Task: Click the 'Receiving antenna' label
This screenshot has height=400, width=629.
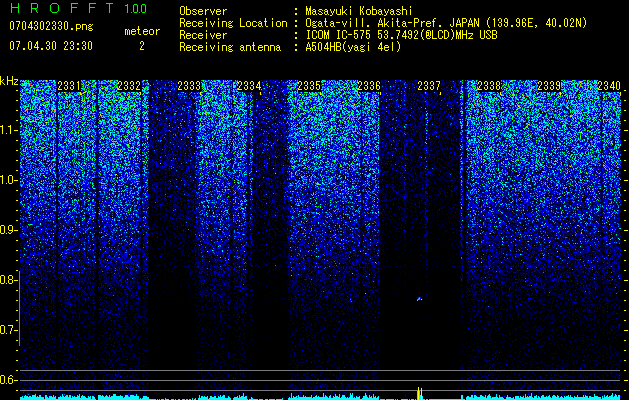Action: click(x=230, y=47)
